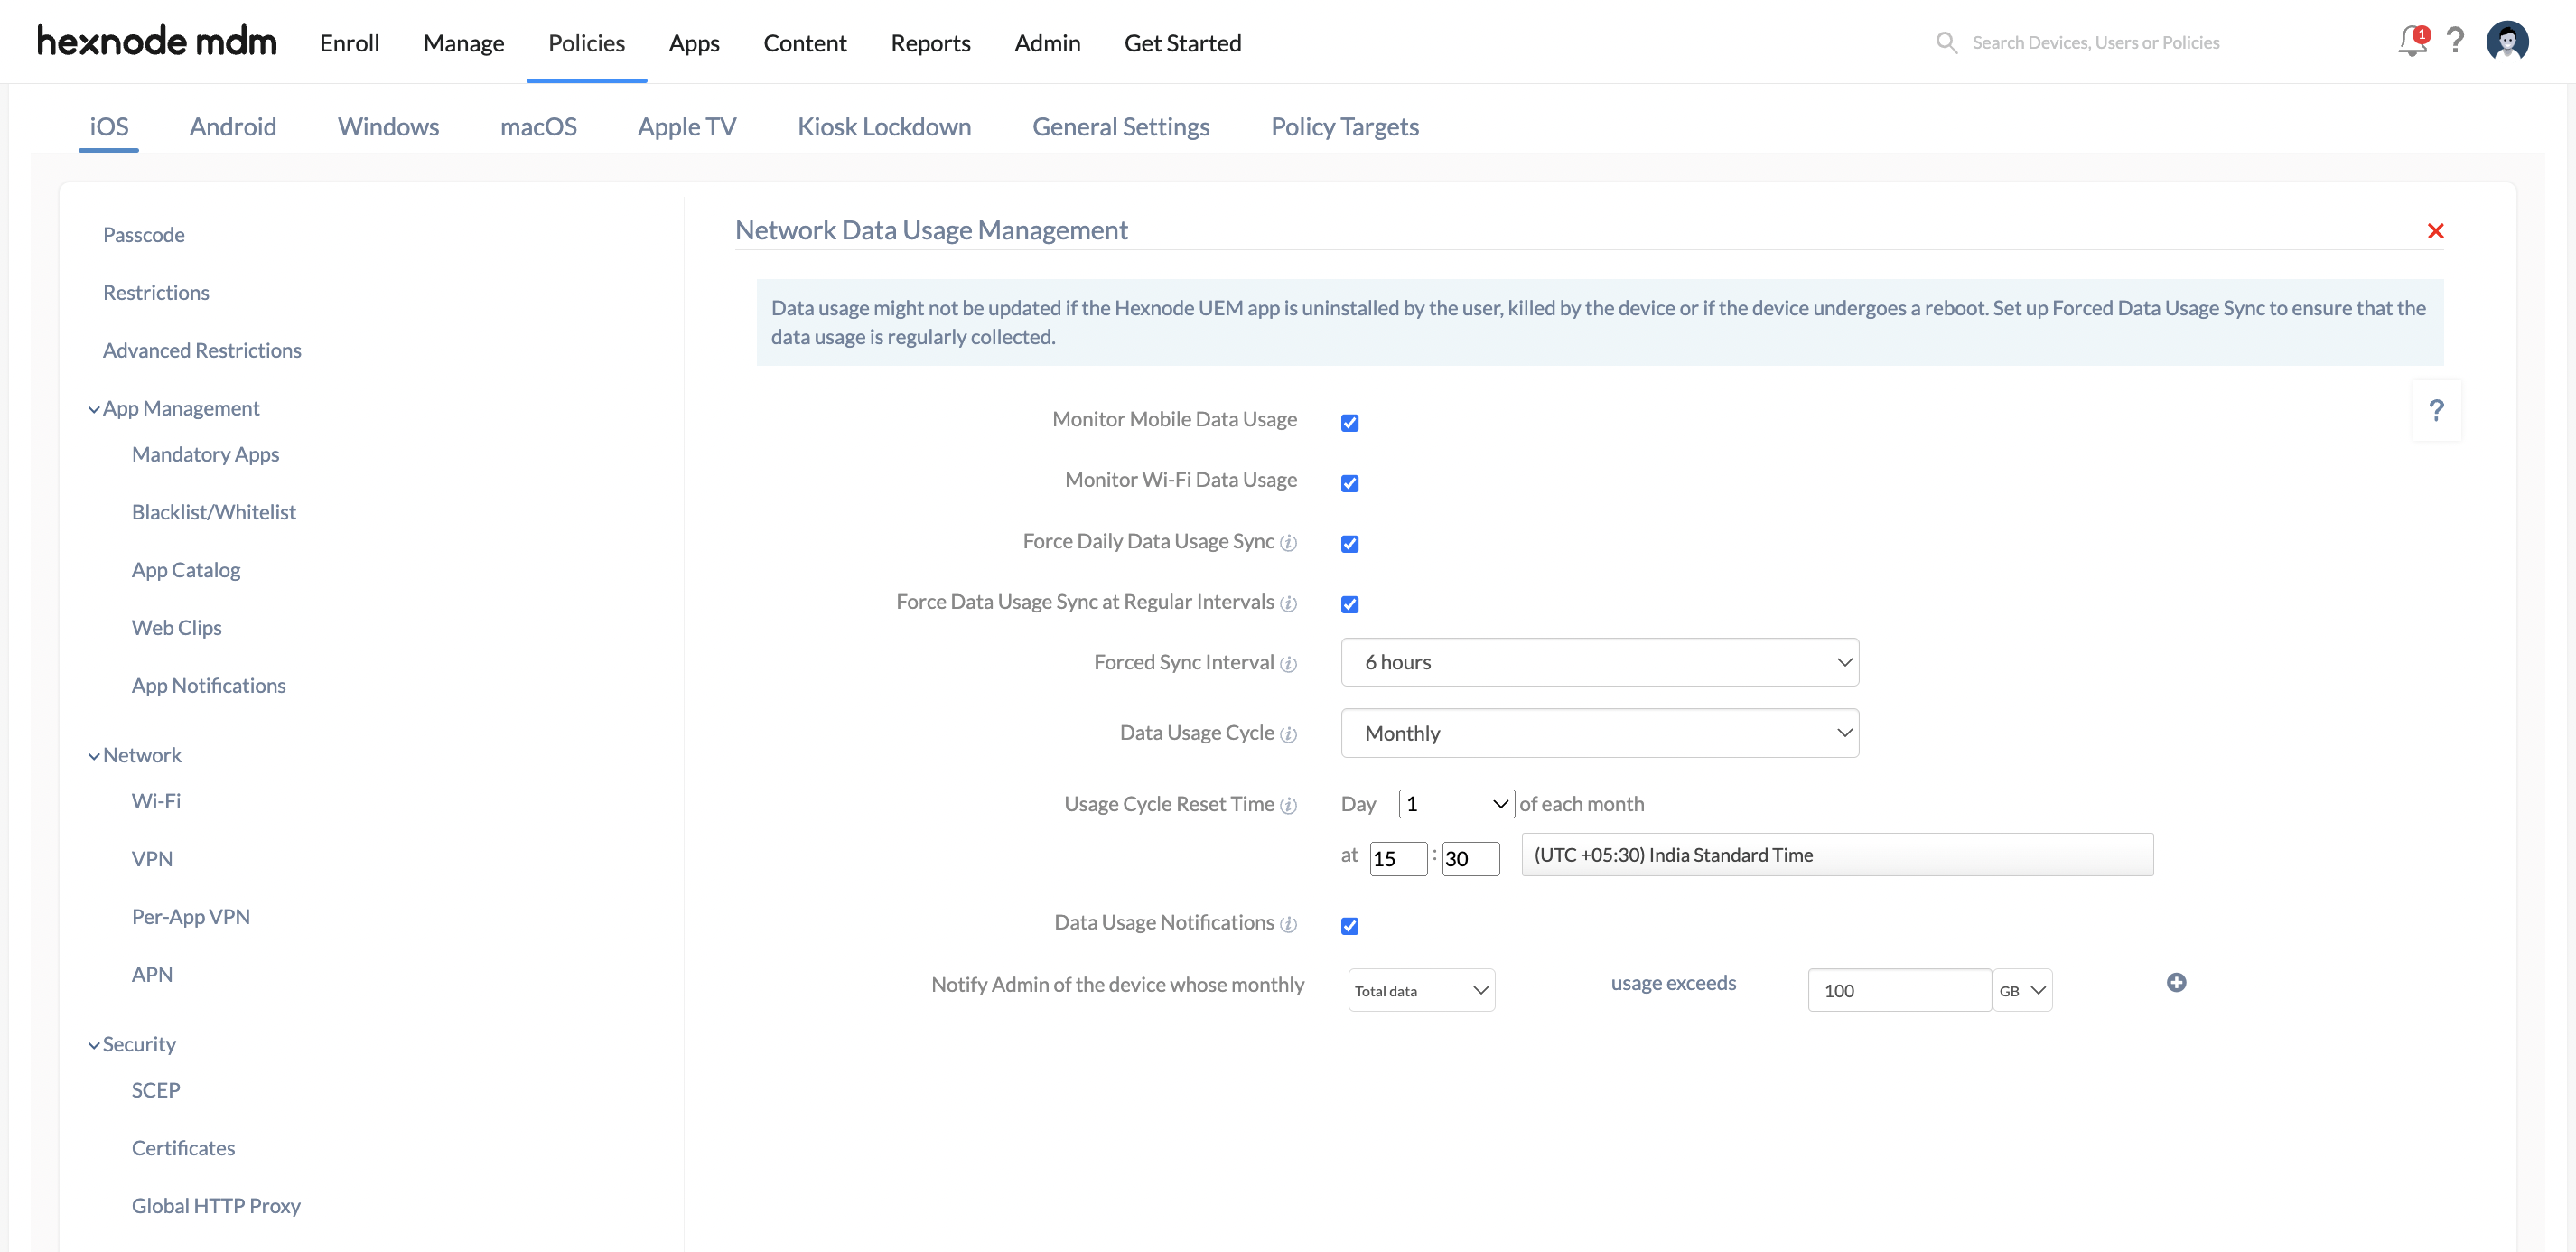Toggle Force Data Usage Sync at Regular Intervals
Viewport: 2576px width, 1252px height.
[x=1349, y=604]
